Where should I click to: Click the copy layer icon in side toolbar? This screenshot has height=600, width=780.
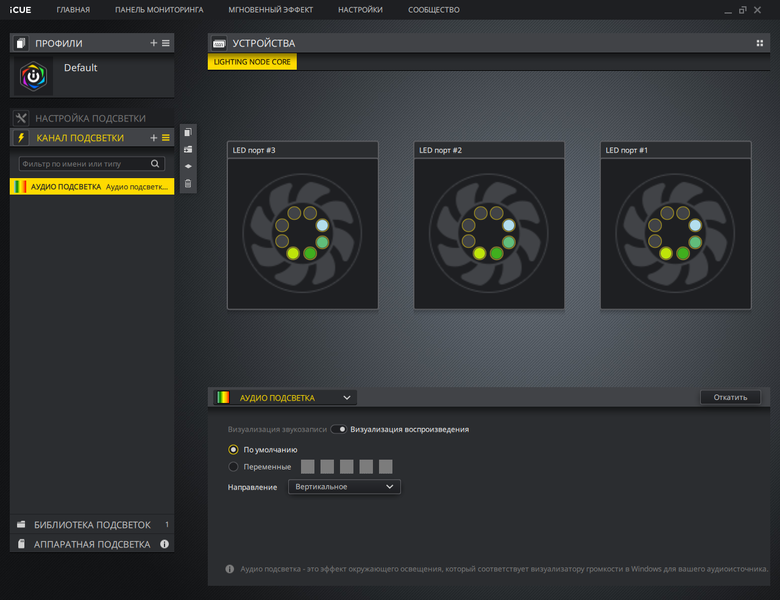(x=188, y=132)
